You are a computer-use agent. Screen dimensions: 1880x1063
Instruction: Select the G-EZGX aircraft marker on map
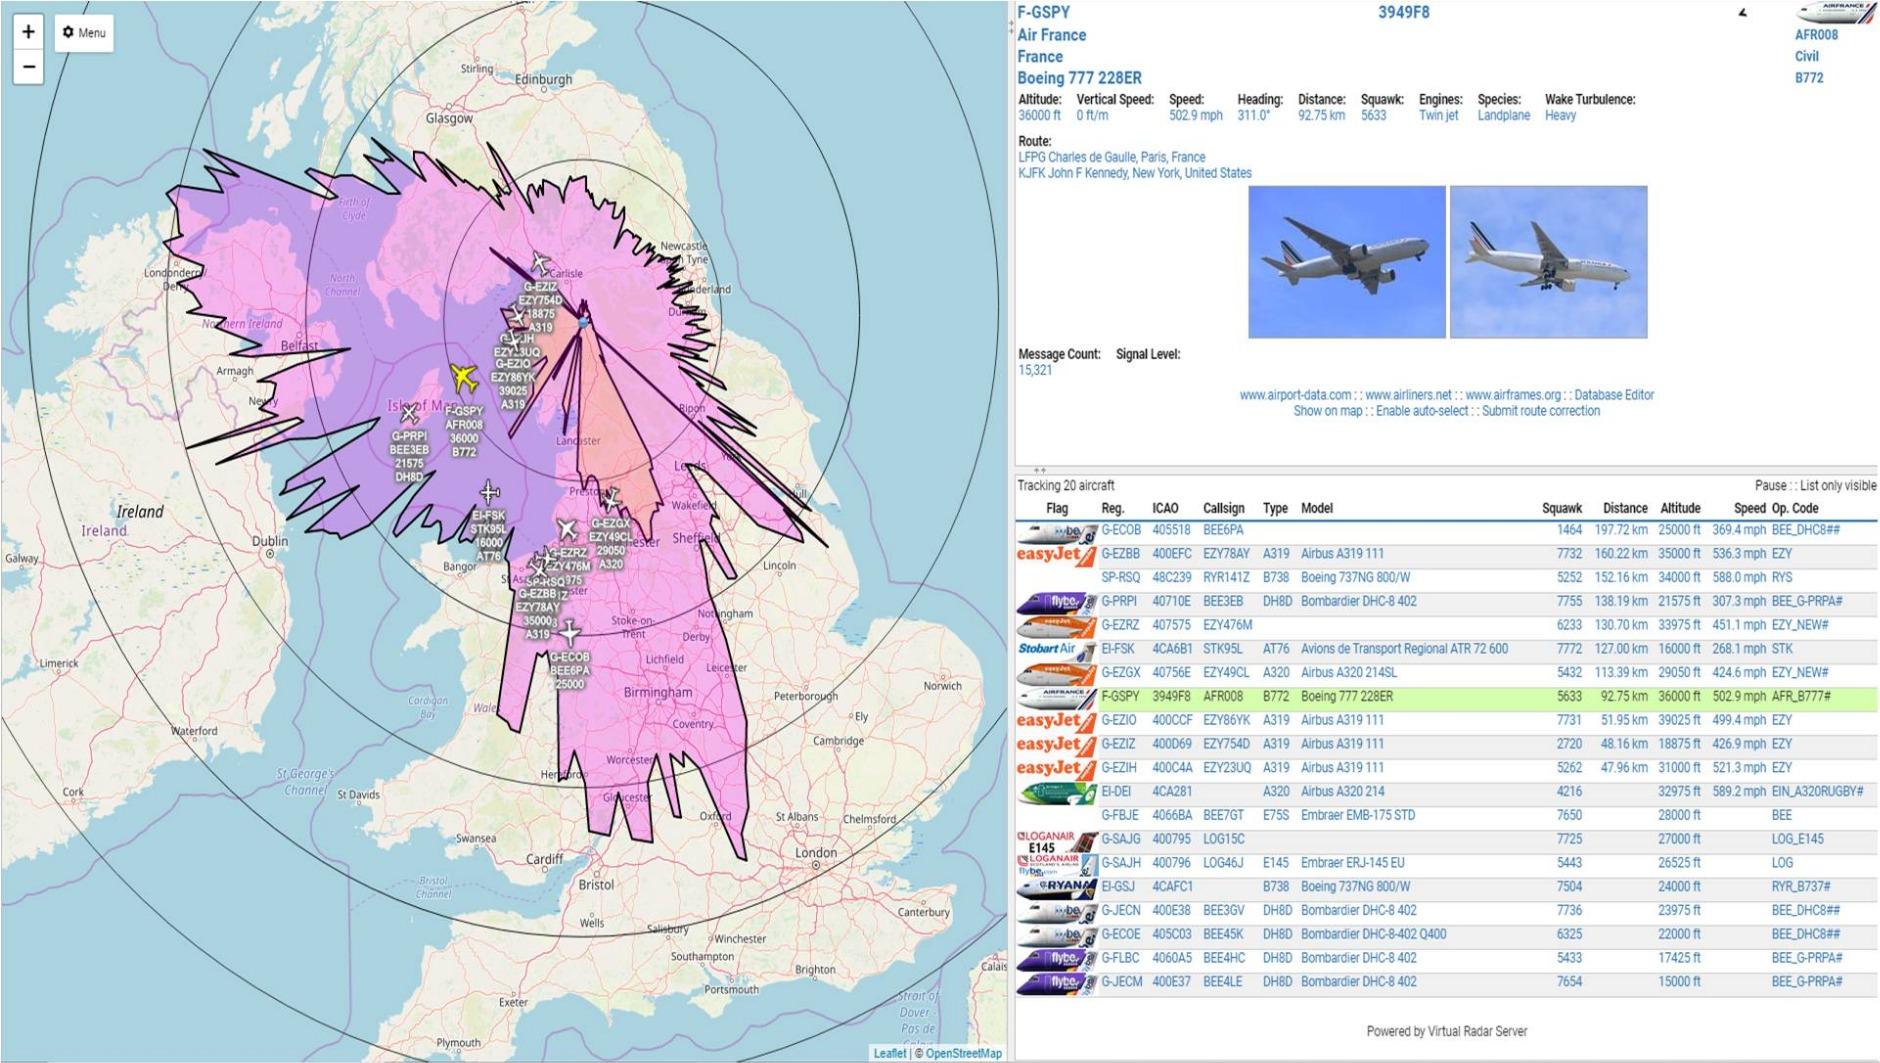tap(610, 498)
